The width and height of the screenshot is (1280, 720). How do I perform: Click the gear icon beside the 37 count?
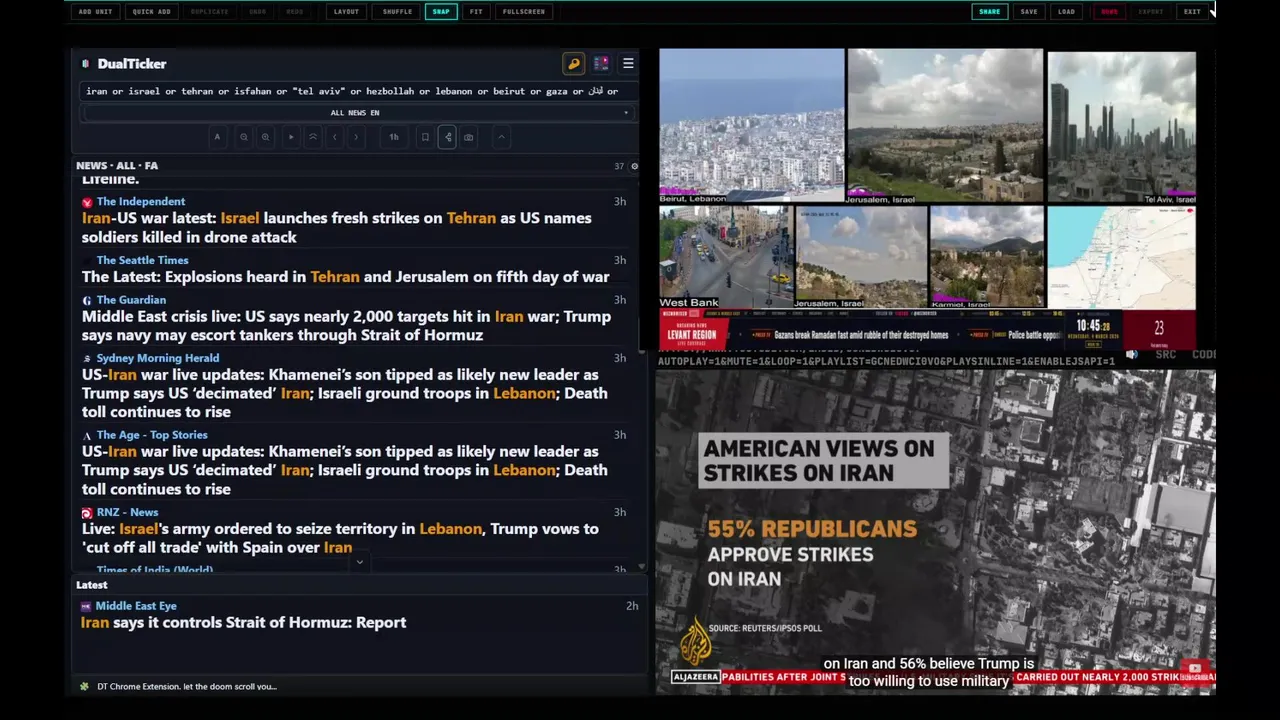tap(634, 166)
